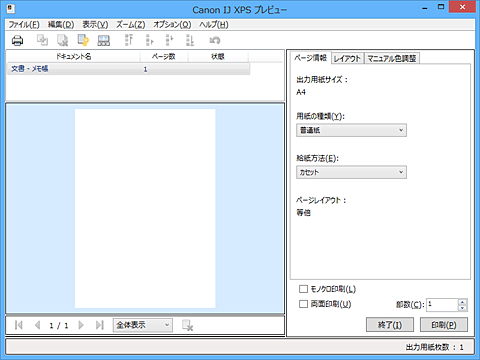The image size is (480, 360).
Task: Click the reset documents toolbar icon
Action: [x=83, y=40]
